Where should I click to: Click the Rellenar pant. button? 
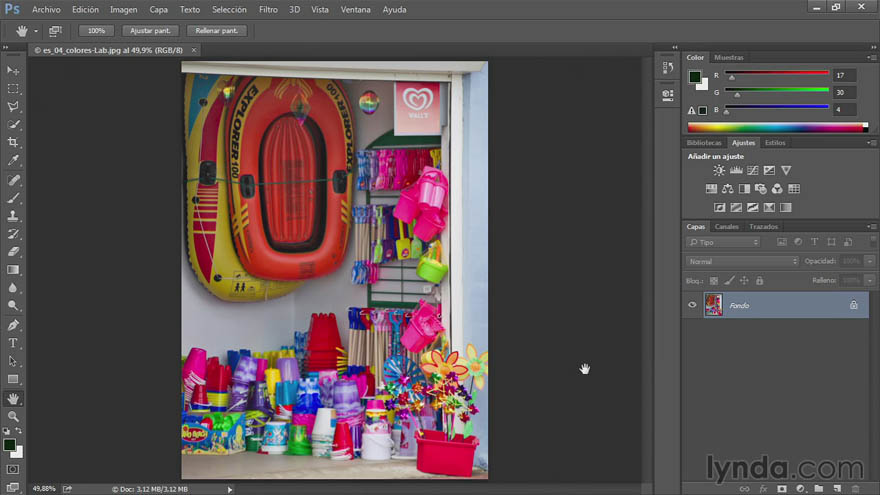[216, 31]
